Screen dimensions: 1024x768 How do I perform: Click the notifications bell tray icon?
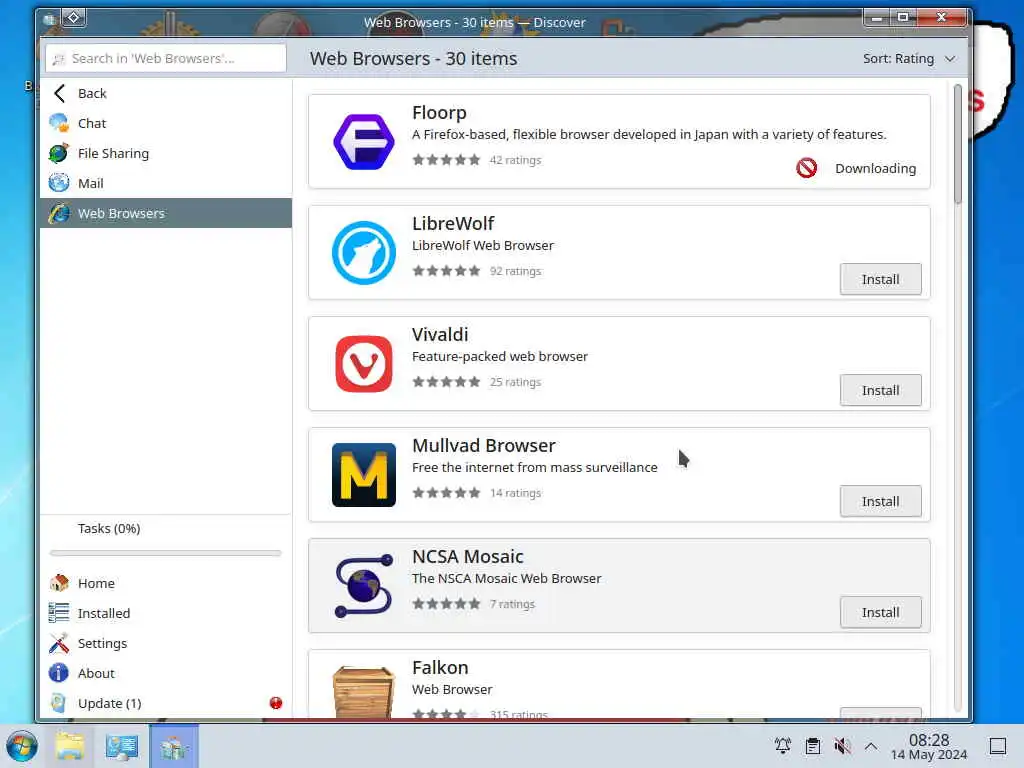pos(782,745)
